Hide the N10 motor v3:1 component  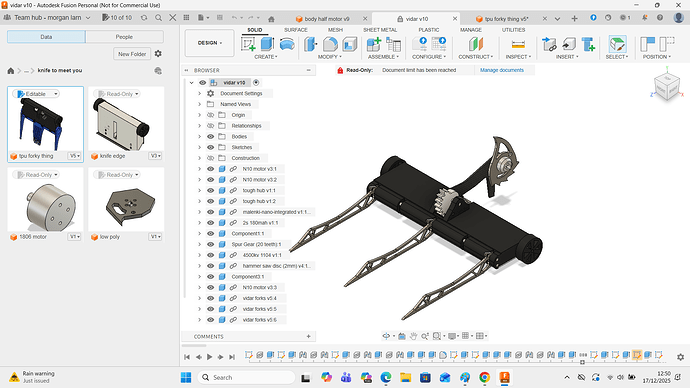click(x=210, y=169)
